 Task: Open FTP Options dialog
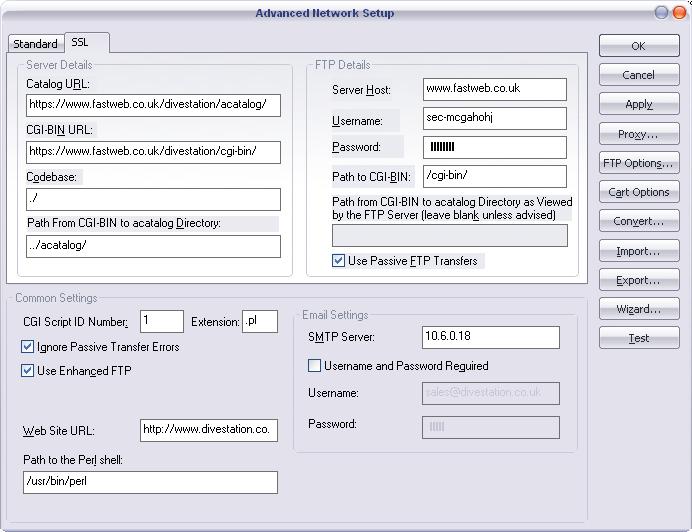638,163
